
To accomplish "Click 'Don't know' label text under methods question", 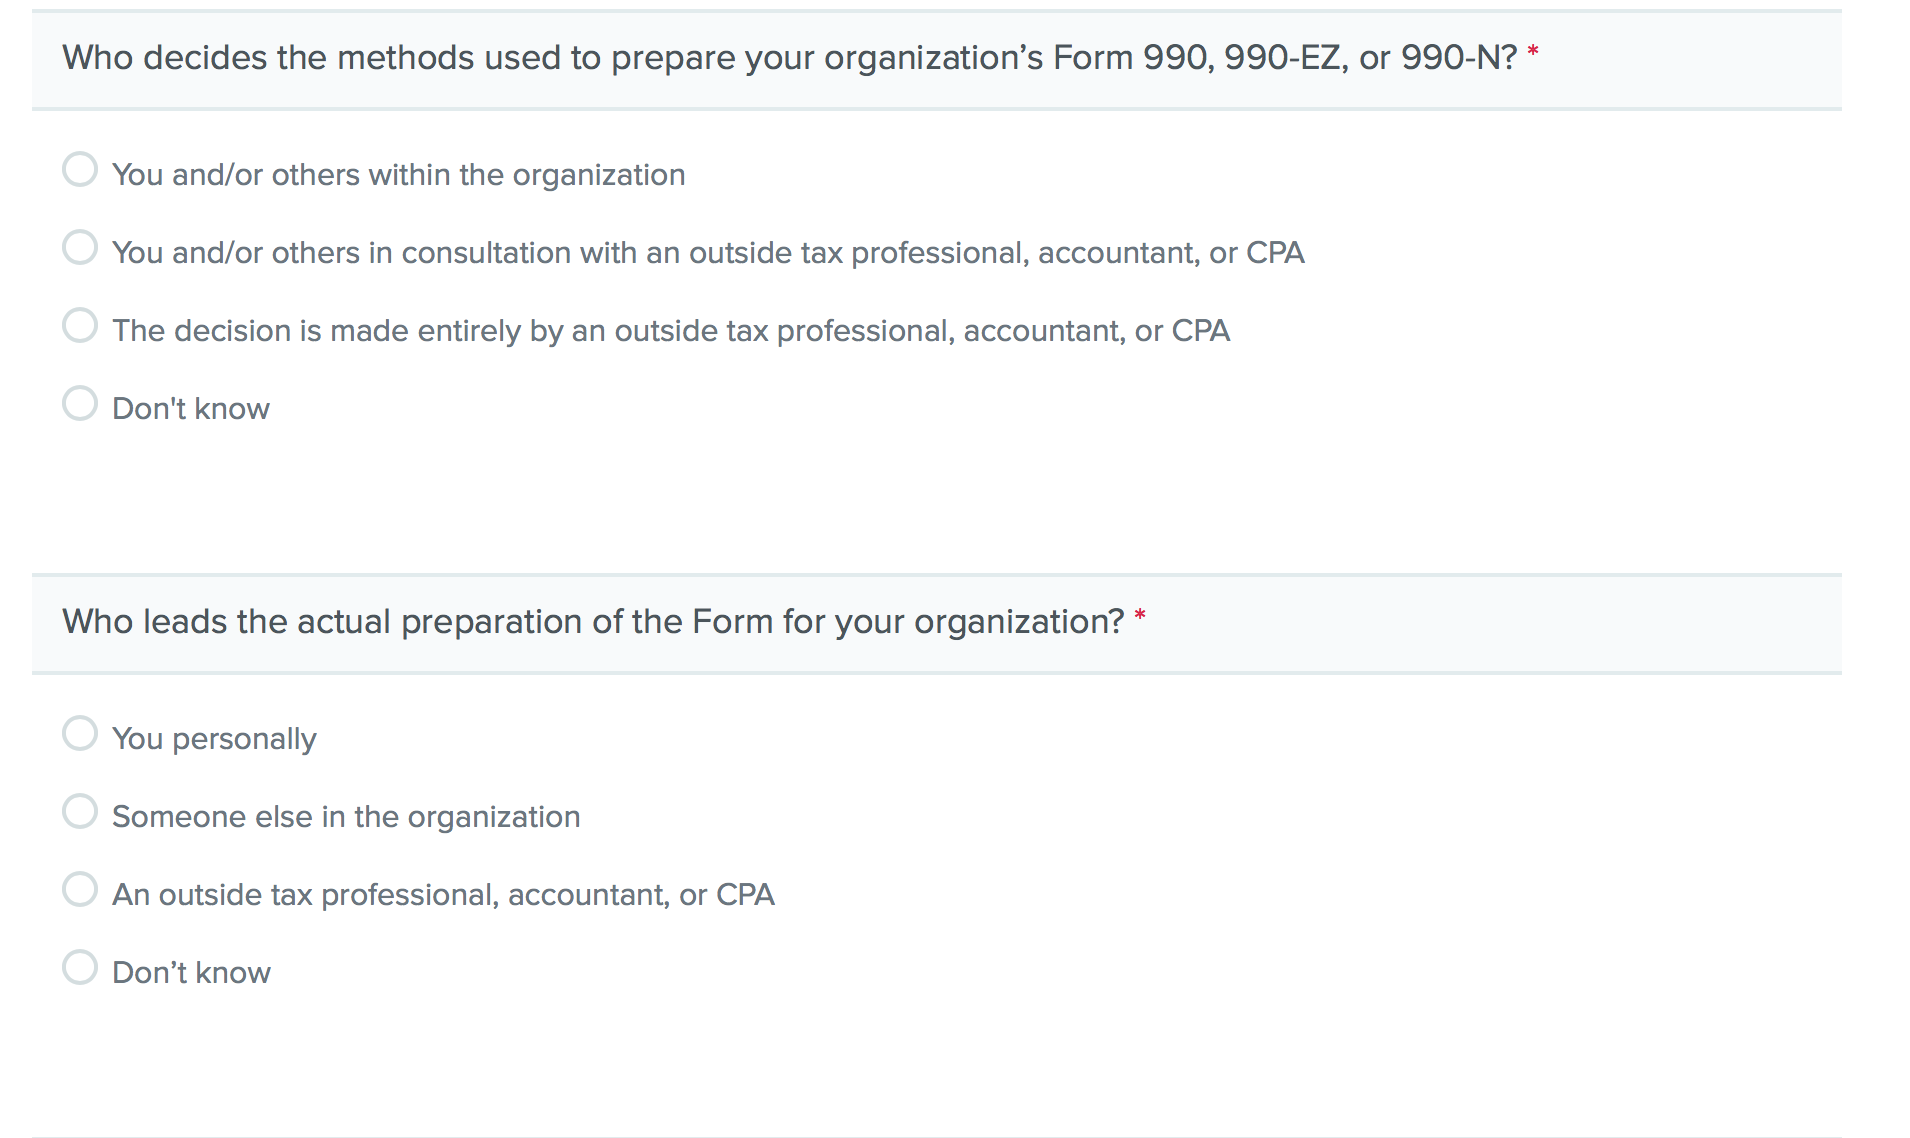I will [190, 409].
